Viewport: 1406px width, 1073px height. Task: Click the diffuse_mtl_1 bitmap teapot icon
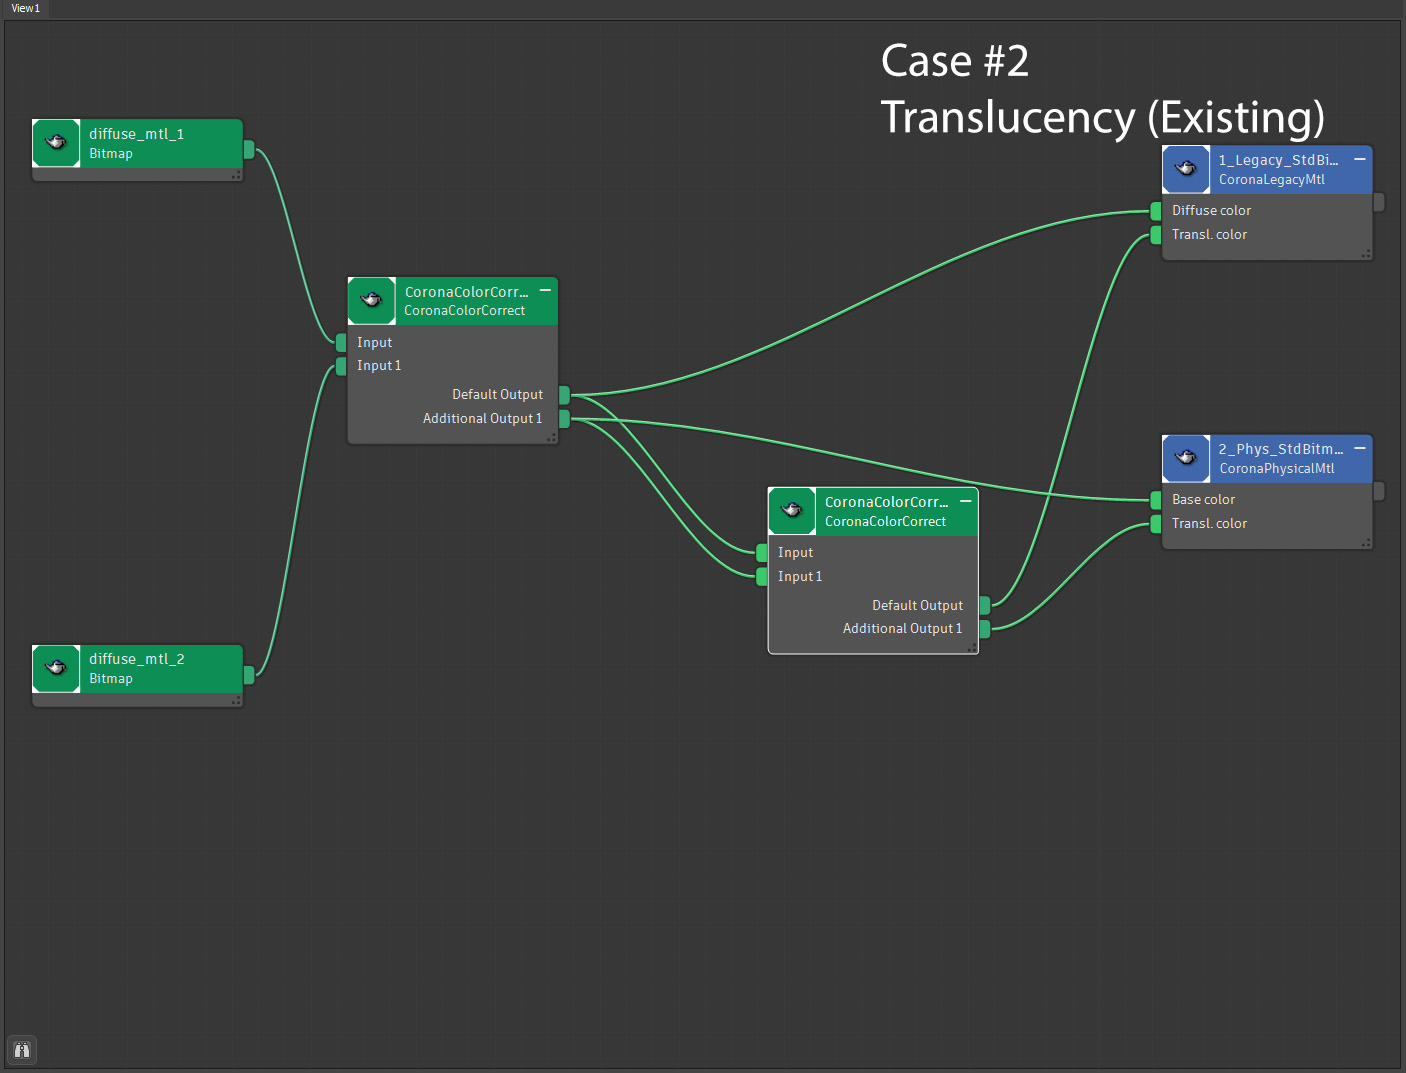pos(56,143)
